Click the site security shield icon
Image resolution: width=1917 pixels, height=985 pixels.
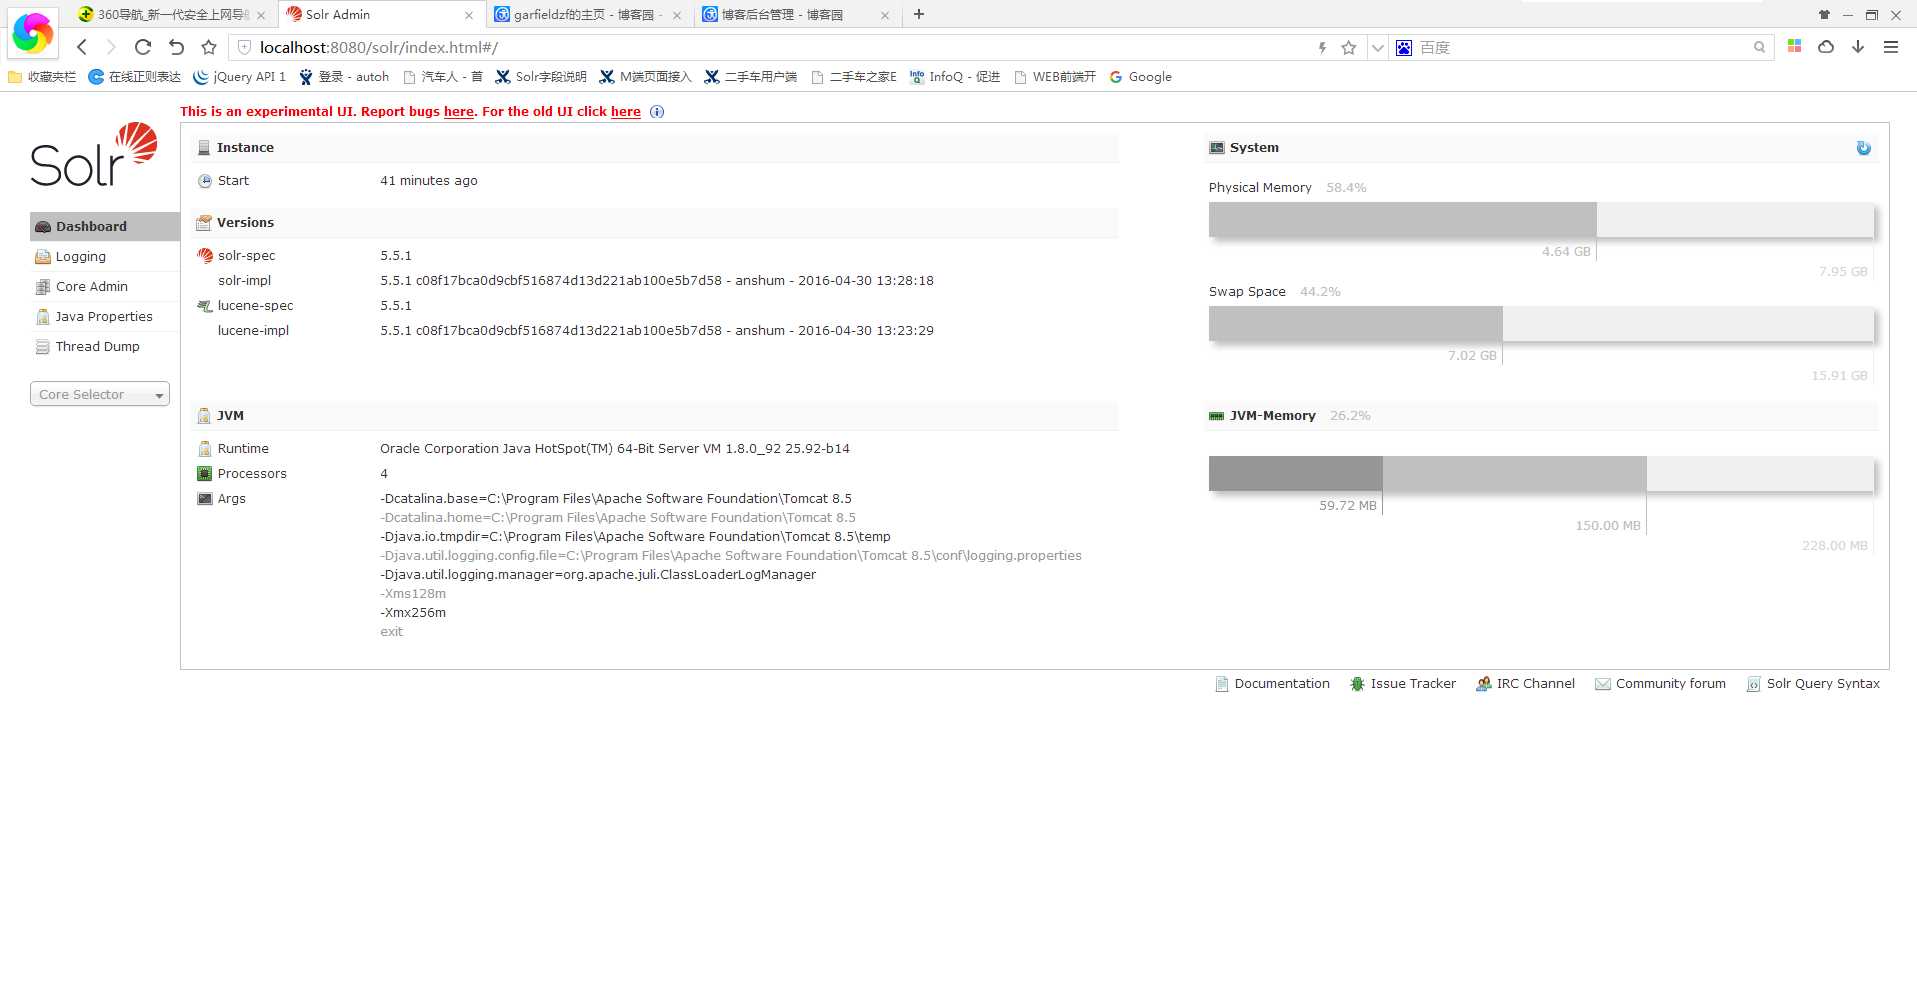point(244,47)
